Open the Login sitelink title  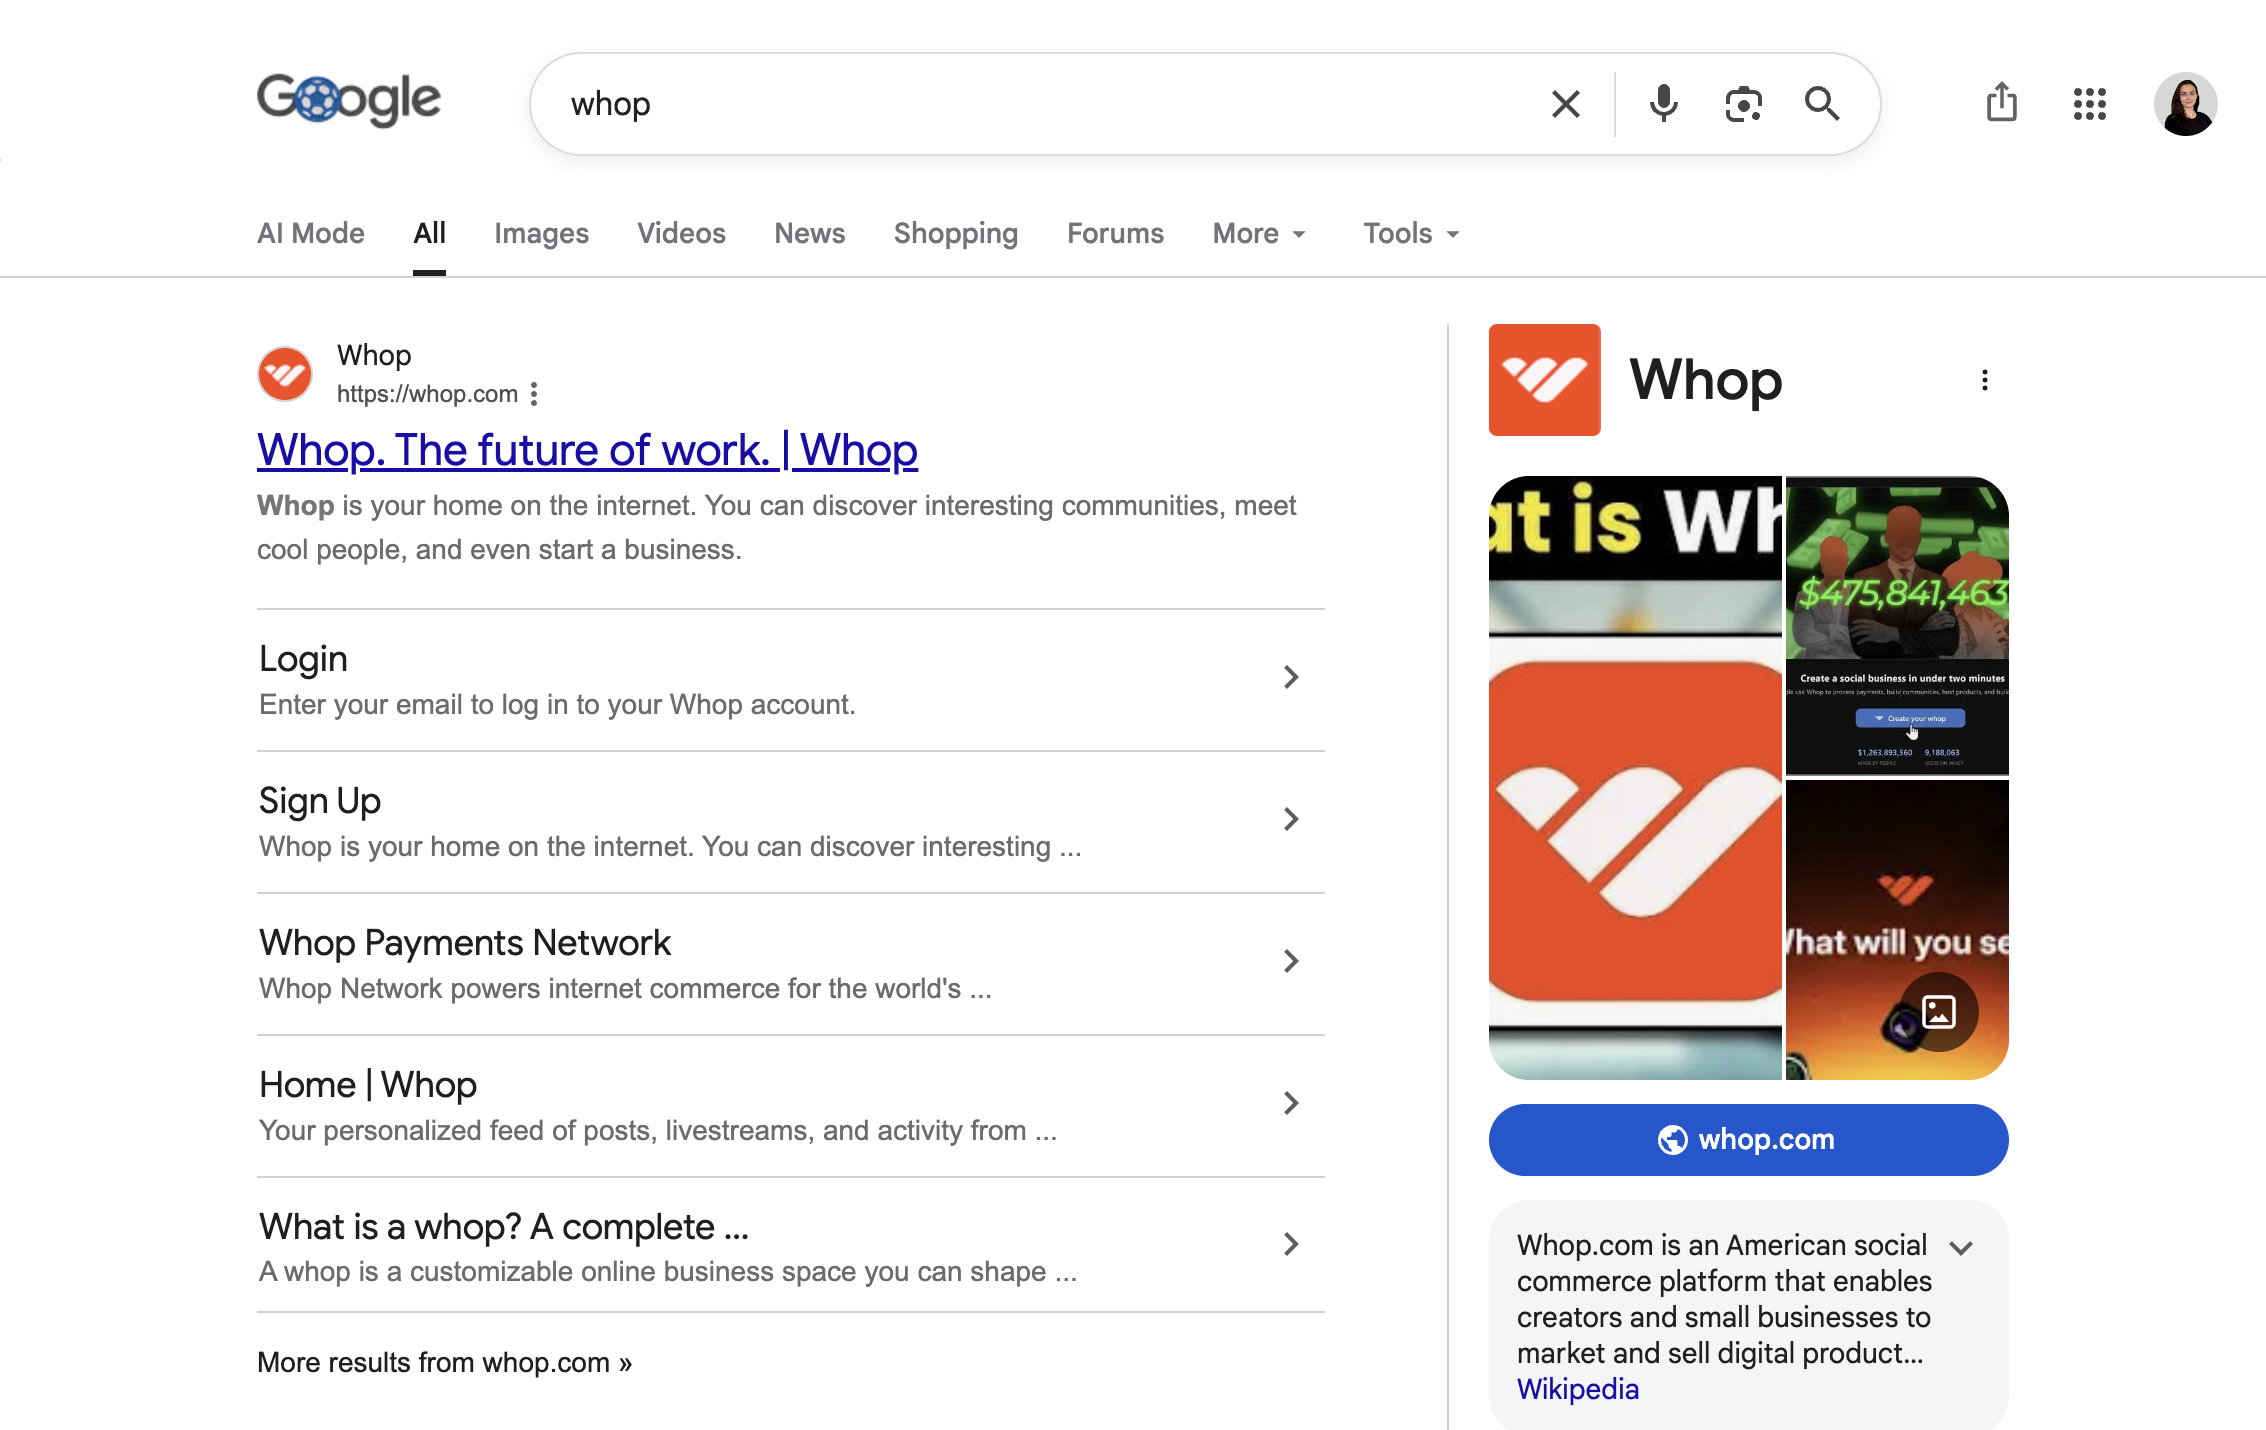point(303,659)
